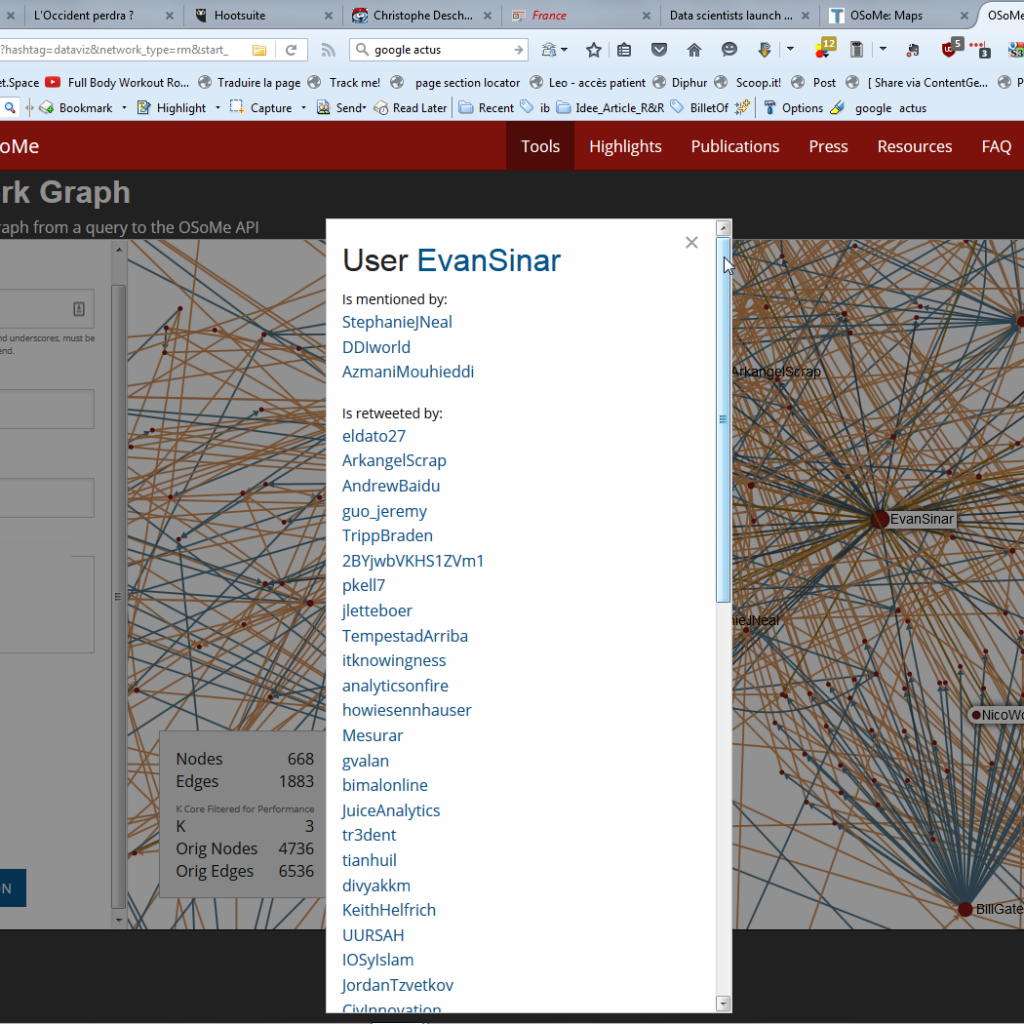Image resolution: width=1024 pixels, height=1024 pixels.
Task: Open the Diigo search magnifier icon
Action: click(x=10, y=108)
